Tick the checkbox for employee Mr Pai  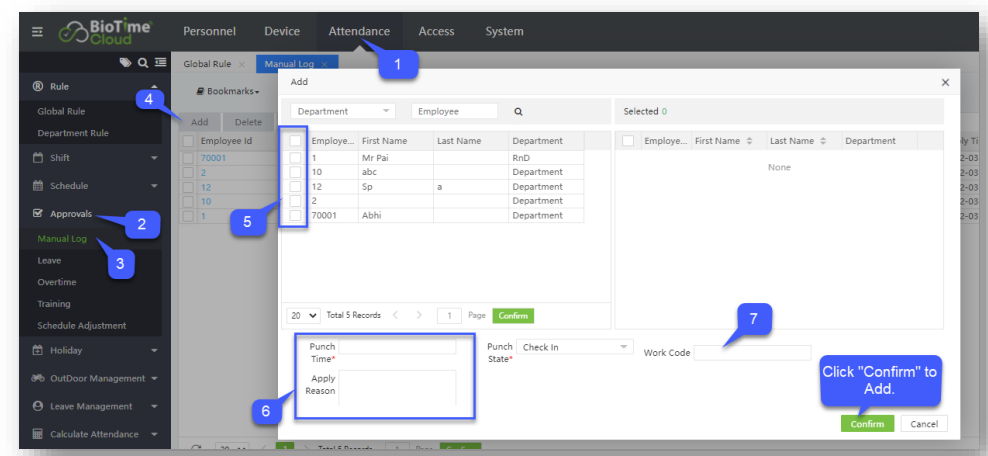click(x=295, y=158)
